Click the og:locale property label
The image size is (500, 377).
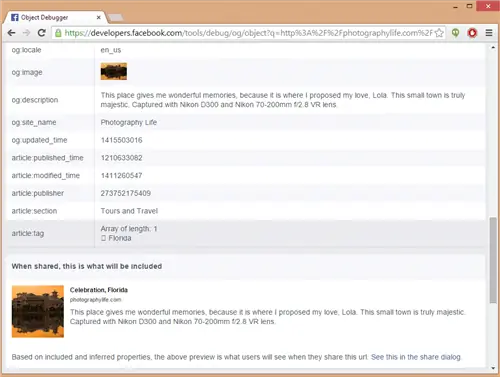pos(26,50)
